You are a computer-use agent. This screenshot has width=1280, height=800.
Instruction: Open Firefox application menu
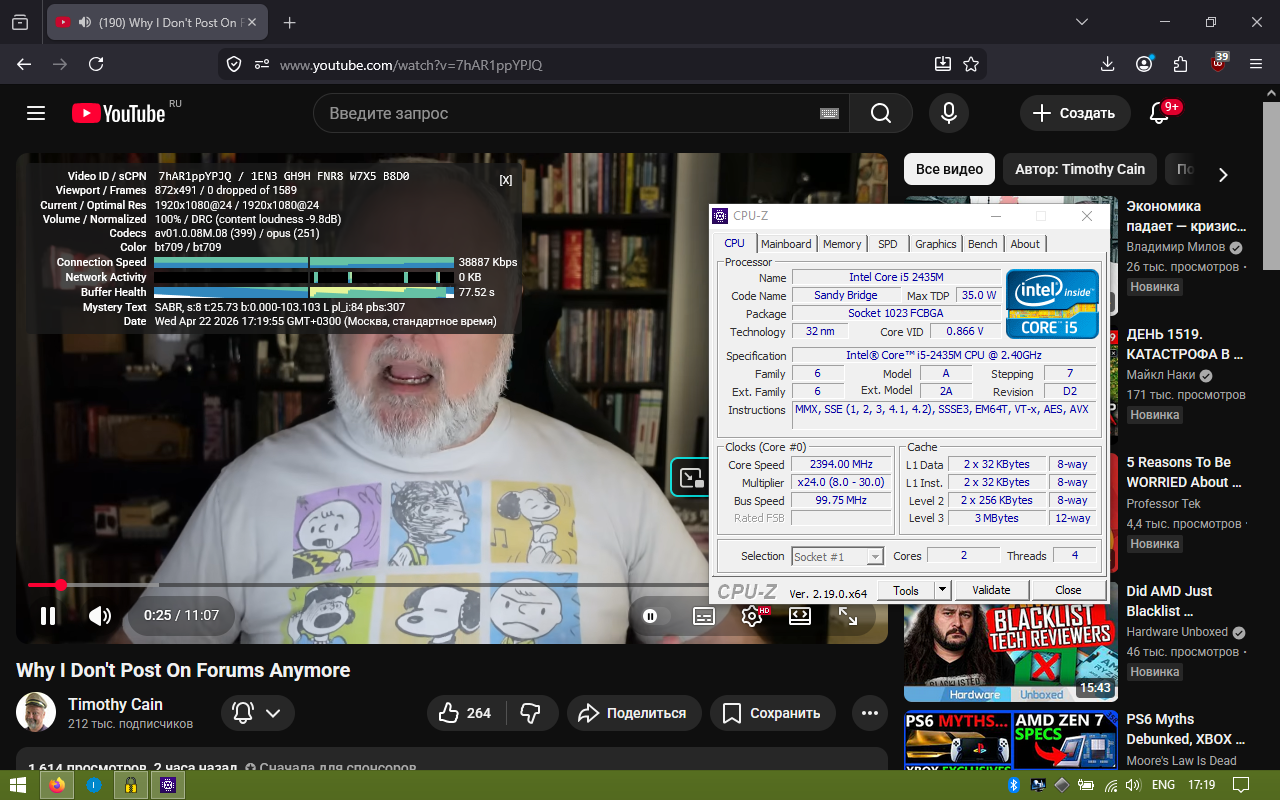(1256, 64)
